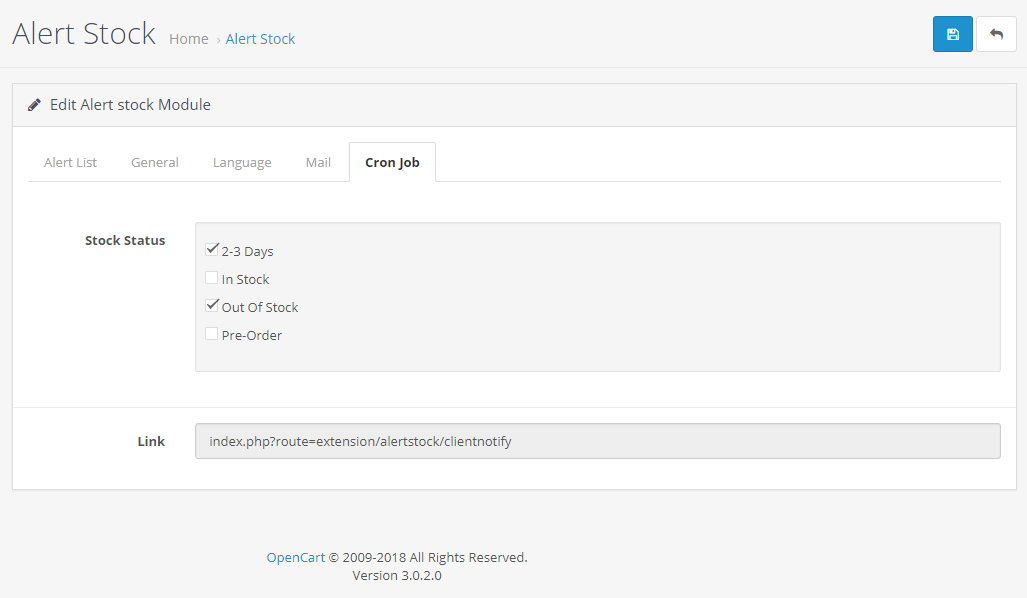This screenshot has height=598, width=1027.
Task: Click the bold Link field label
Action: [x=151, y=441]
